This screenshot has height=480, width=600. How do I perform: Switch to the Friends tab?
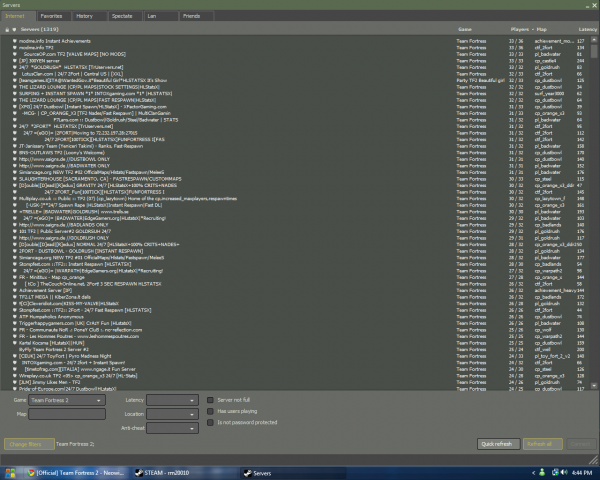point(196,16)
